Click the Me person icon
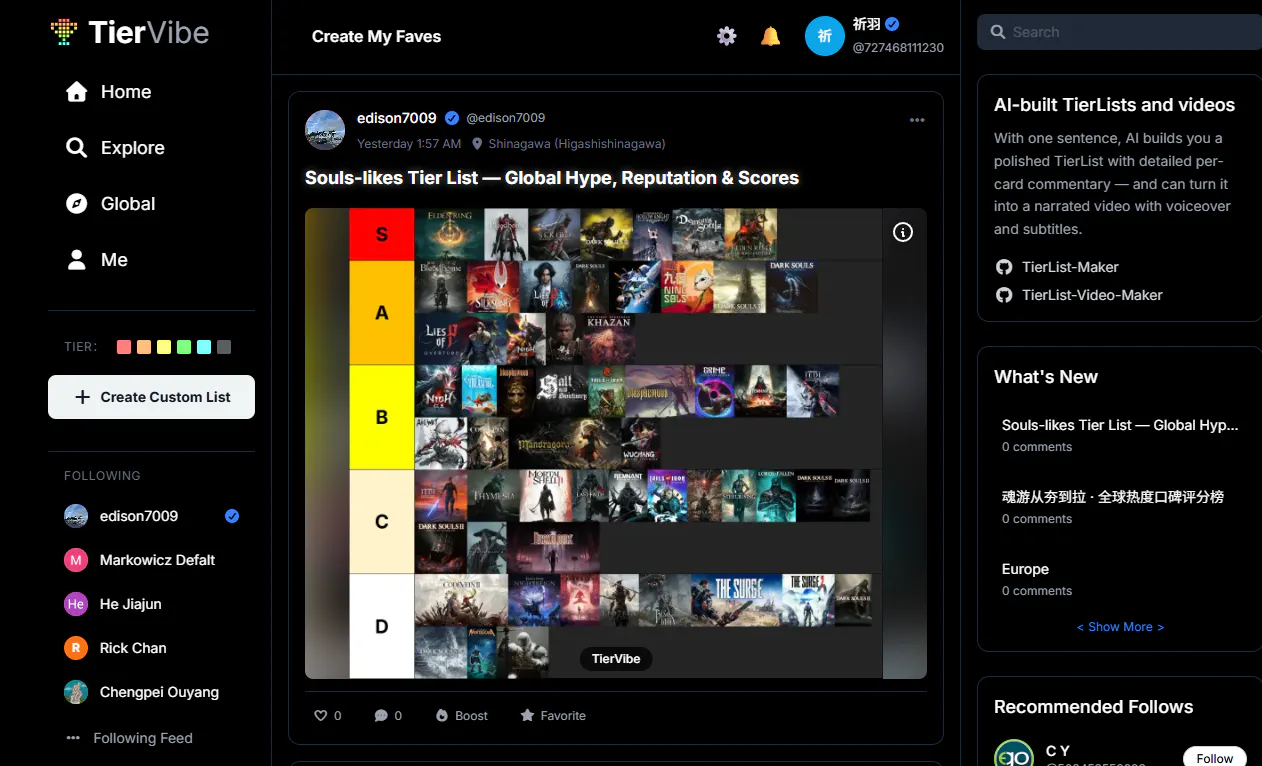Viewport: 1262px width, 766px height. tap(76, 260)
